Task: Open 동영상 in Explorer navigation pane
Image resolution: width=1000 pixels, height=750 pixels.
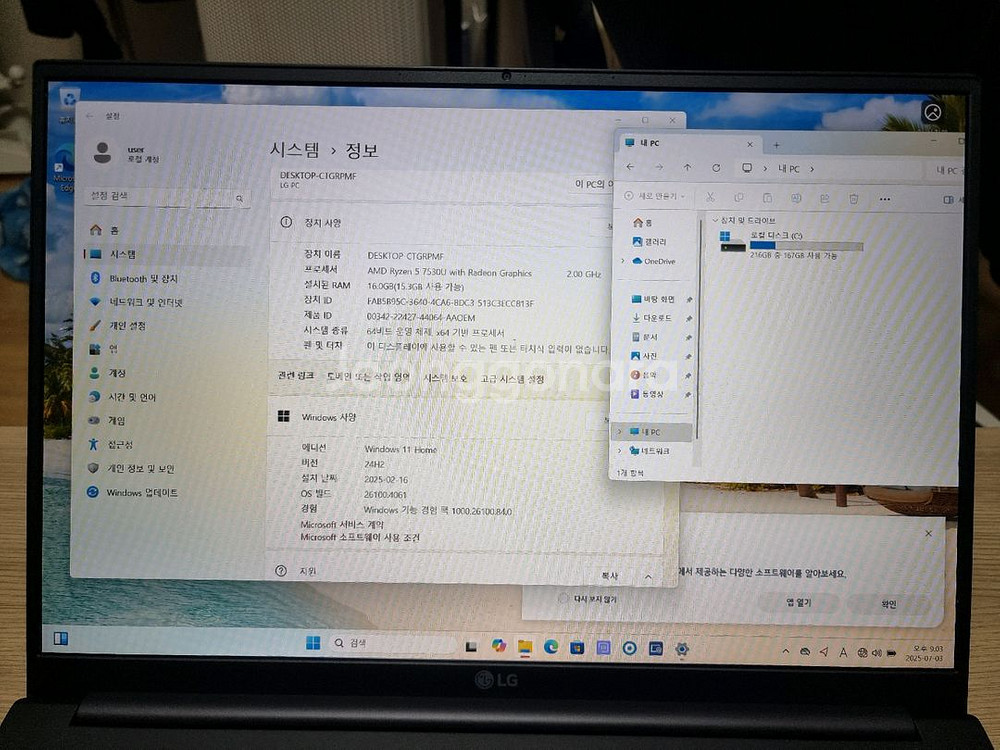Action: pyautogui.click(x=649, y=394)
